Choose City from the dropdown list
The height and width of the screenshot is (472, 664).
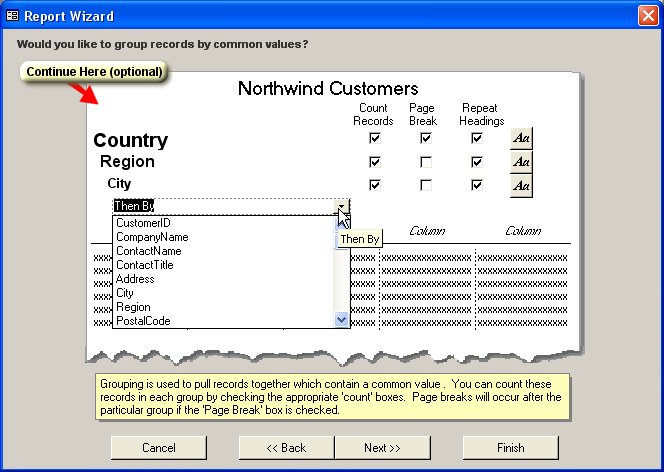tap(224, 293)
